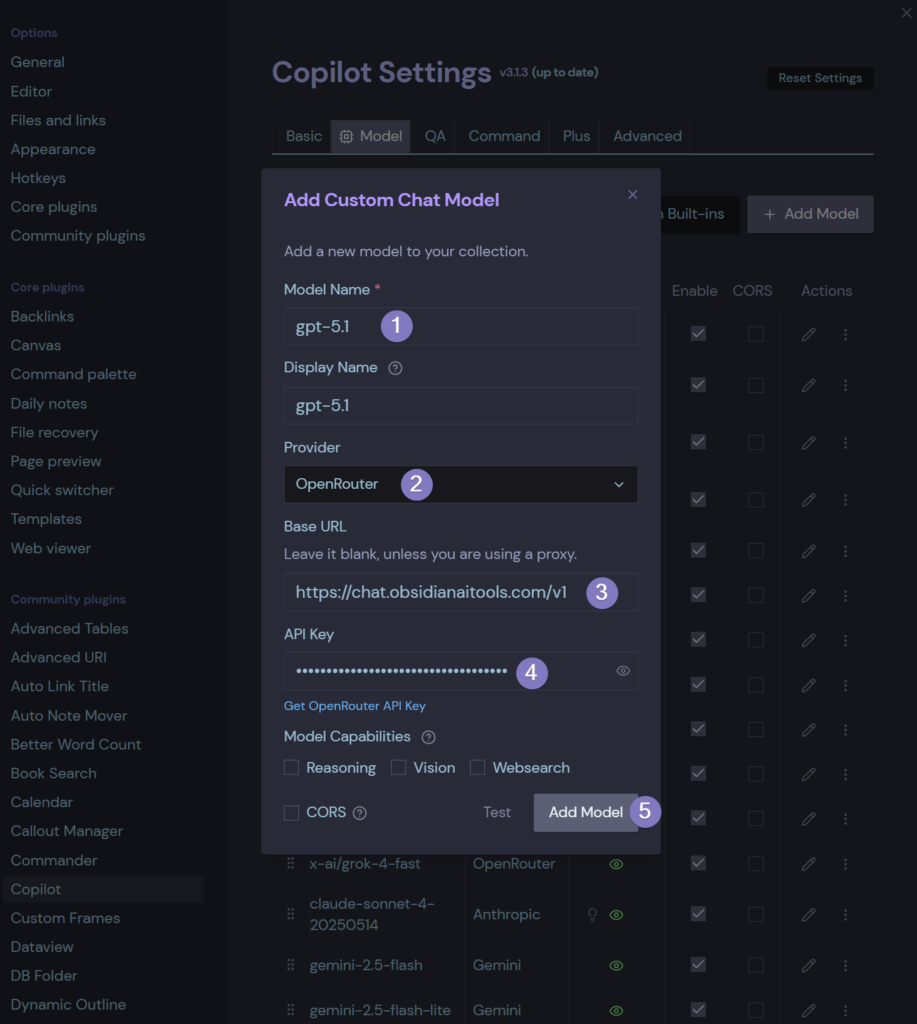Reveal the API Key using the eye icon
Viewport: 917px width, 1024px height.
(x=623, y=671)
